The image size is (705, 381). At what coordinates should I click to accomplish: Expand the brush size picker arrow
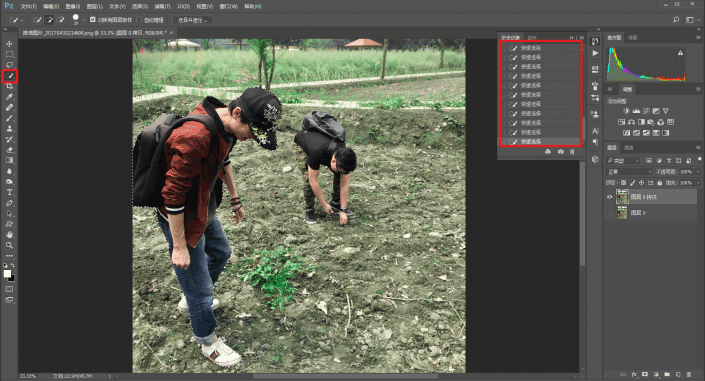(84, 20)
